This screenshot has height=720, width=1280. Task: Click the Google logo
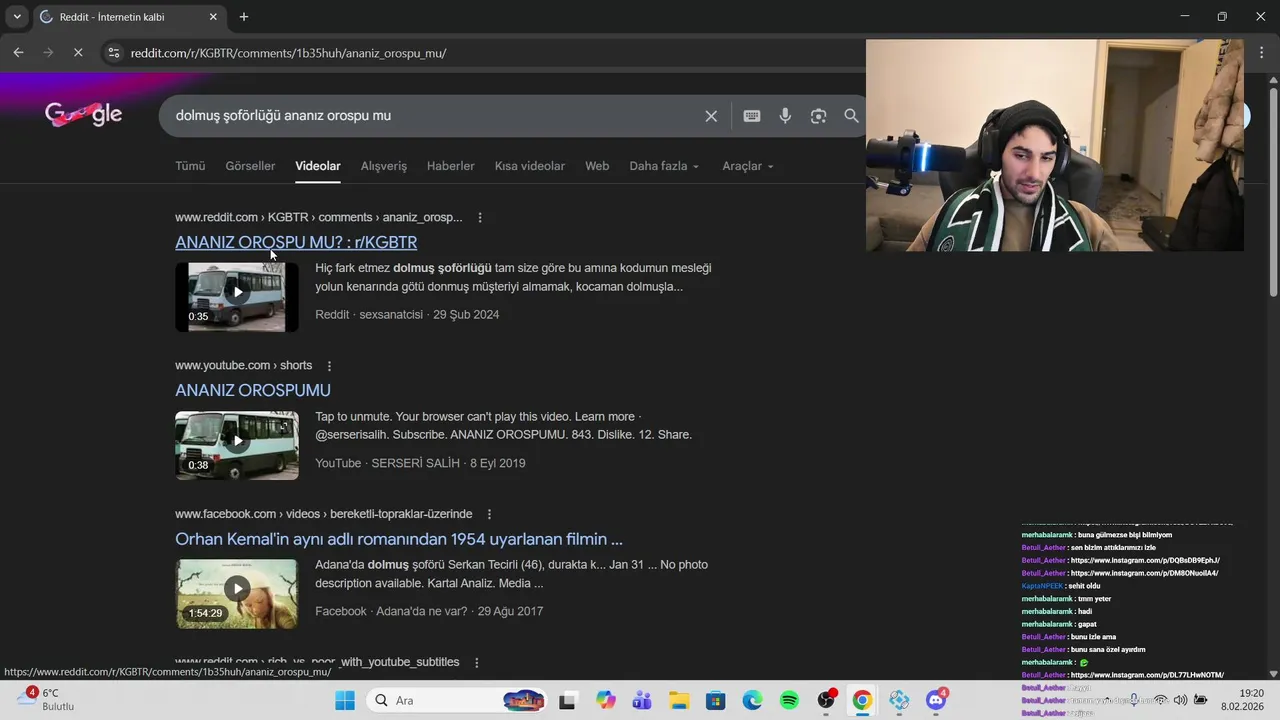84,115
